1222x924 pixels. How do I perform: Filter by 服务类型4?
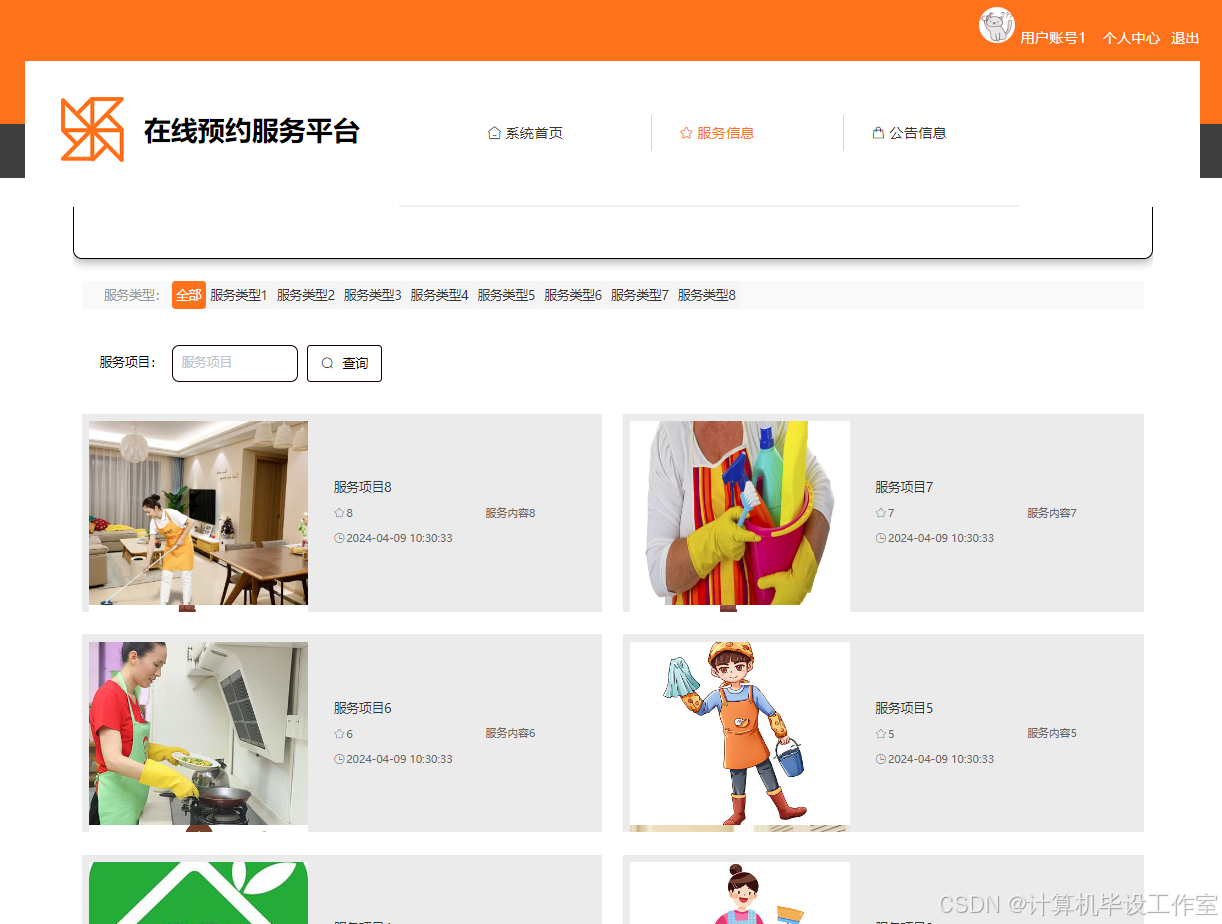(x=440, y=295)
